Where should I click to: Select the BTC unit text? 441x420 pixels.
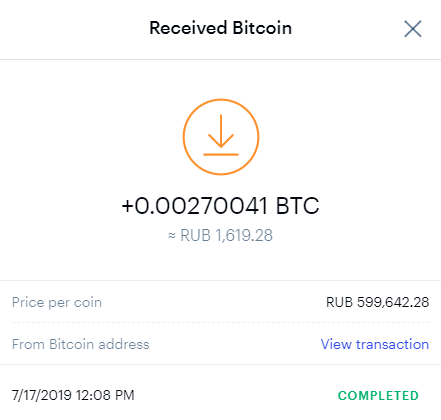pos(297,206)
